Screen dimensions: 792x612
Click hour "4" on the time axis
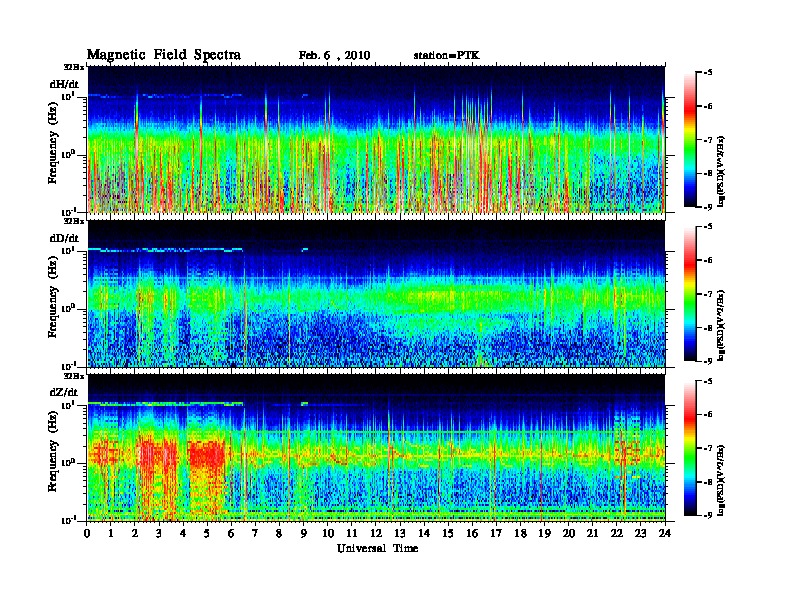[183, 534]
